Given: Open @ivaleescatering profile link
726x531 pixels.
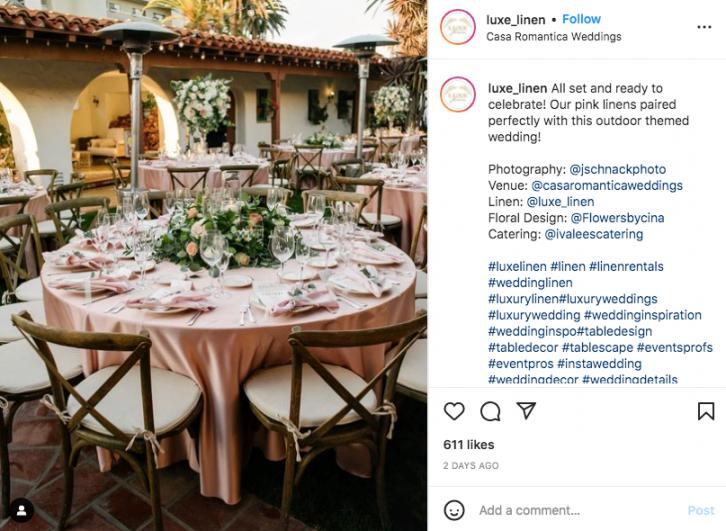Looking at the screenshot, I should pyautogui.click(x=593, y=234).
